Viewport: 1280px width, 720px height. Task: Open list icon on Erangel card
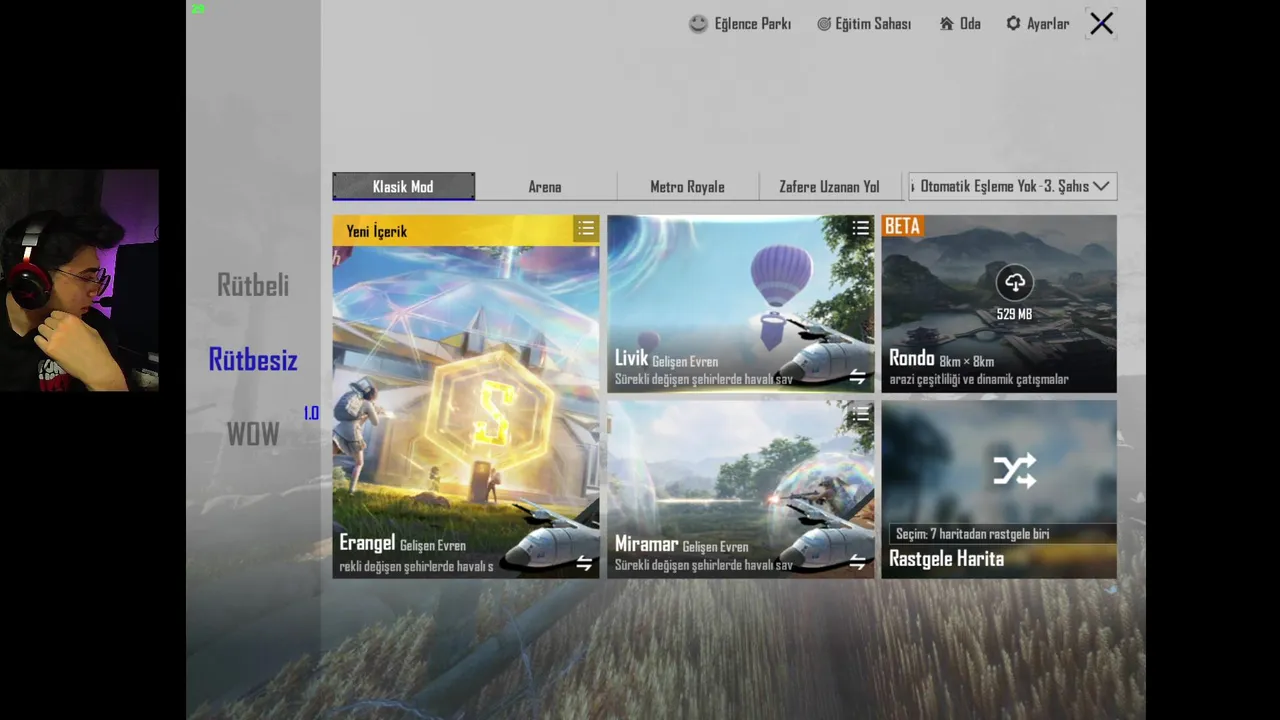[586, 229]
